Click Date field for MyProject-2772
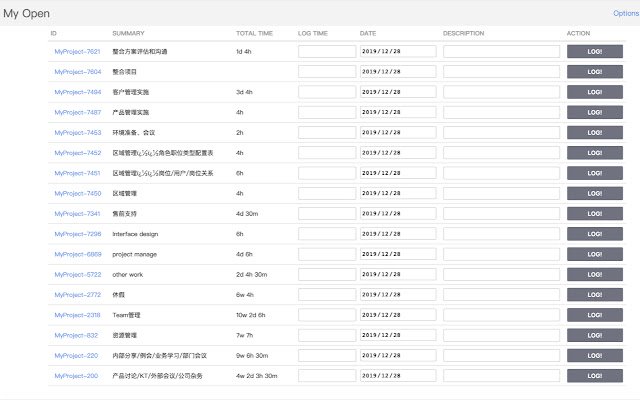640x400 pixels. [x=398, y=295]
